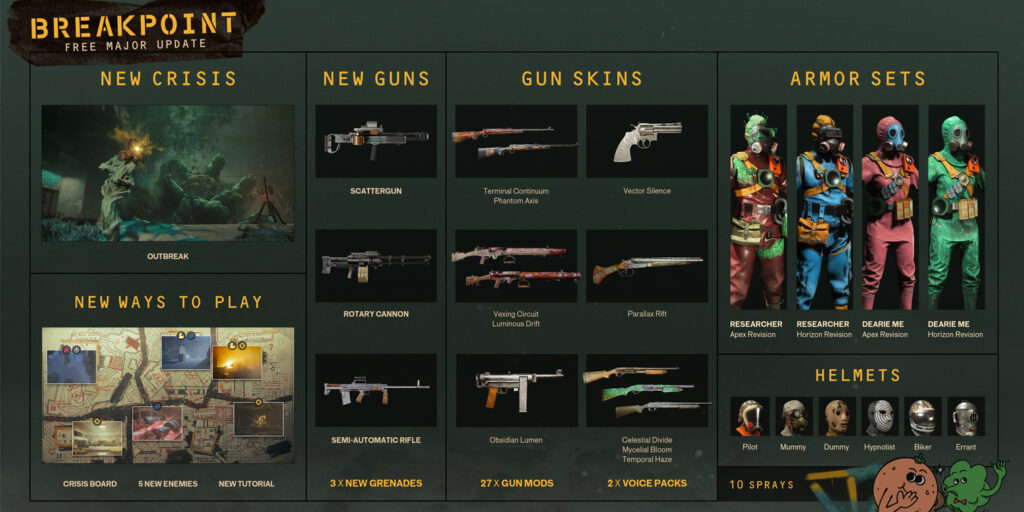Select the Pilot helmet icon

pos(749,417)
